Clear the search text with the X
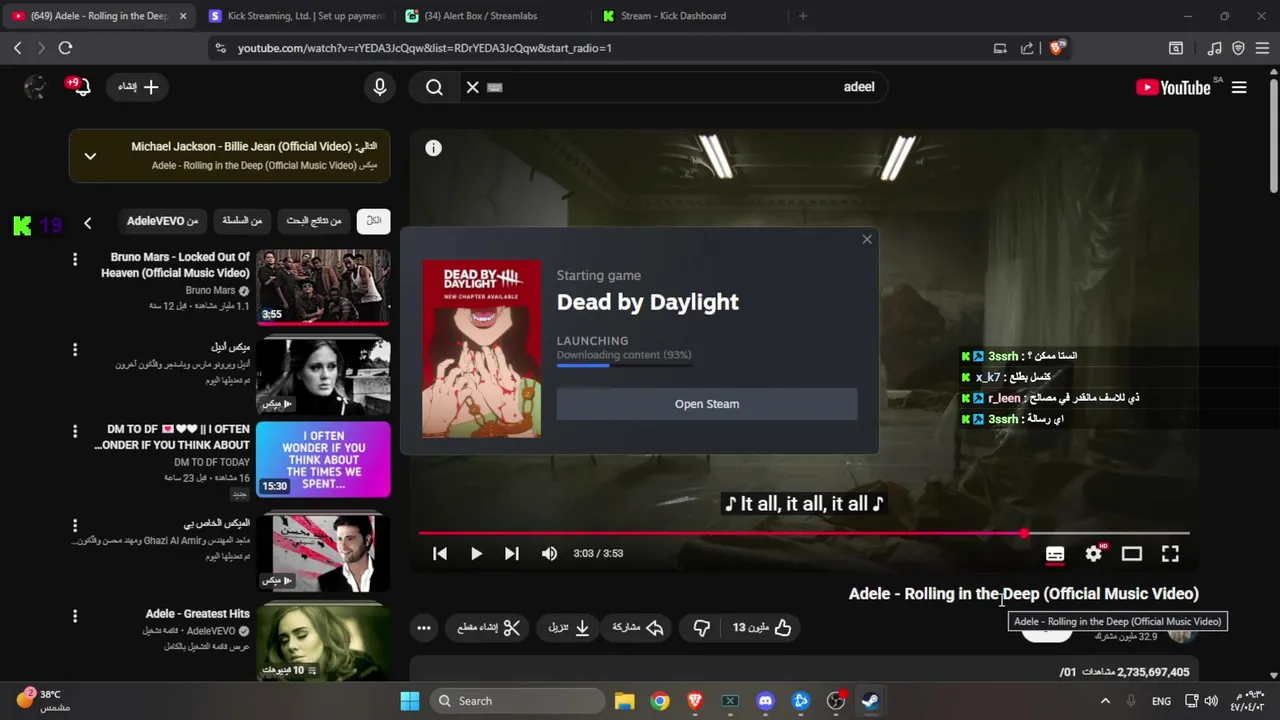This screenshot has width=1280, height=720. click(x=473, y=87)
